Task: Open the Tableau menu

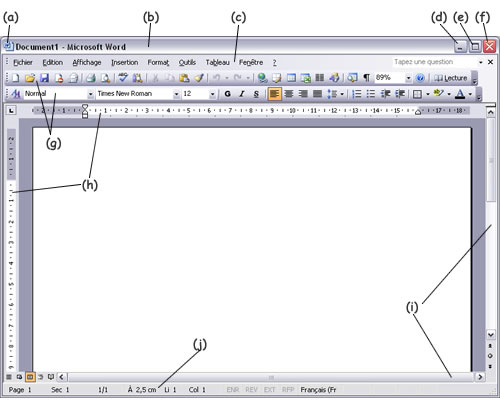Action: (x=217, y=62)
